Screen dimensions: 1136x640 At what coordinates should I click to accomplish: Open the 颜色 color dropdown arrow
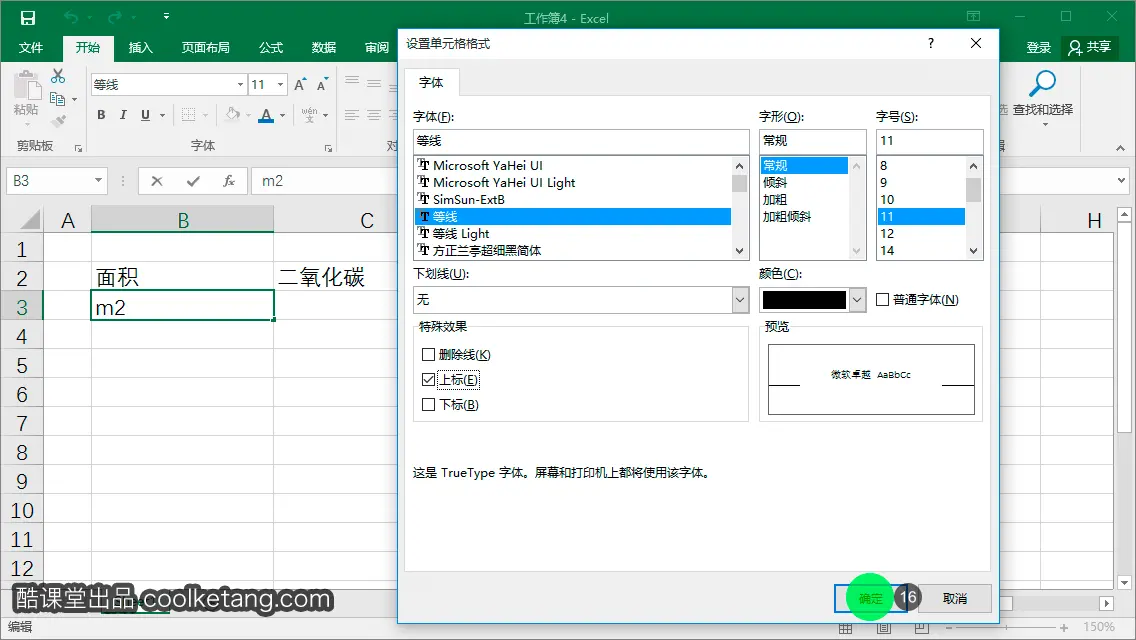(857, 299)
